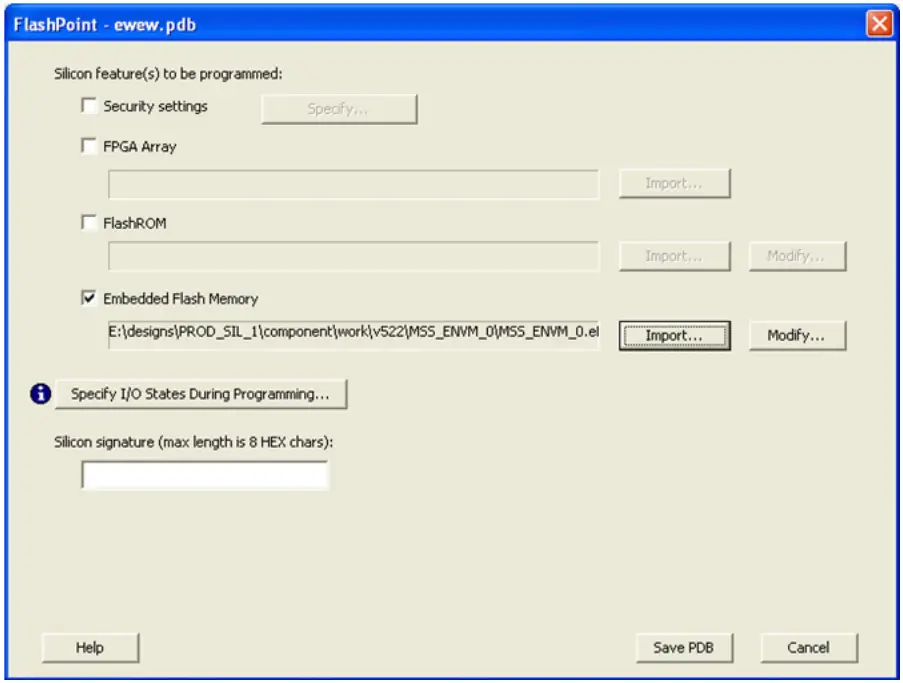Modify the Embedded Flash Memory data
The height and width of the screenshot is (683, 903).
pos(797,335)
